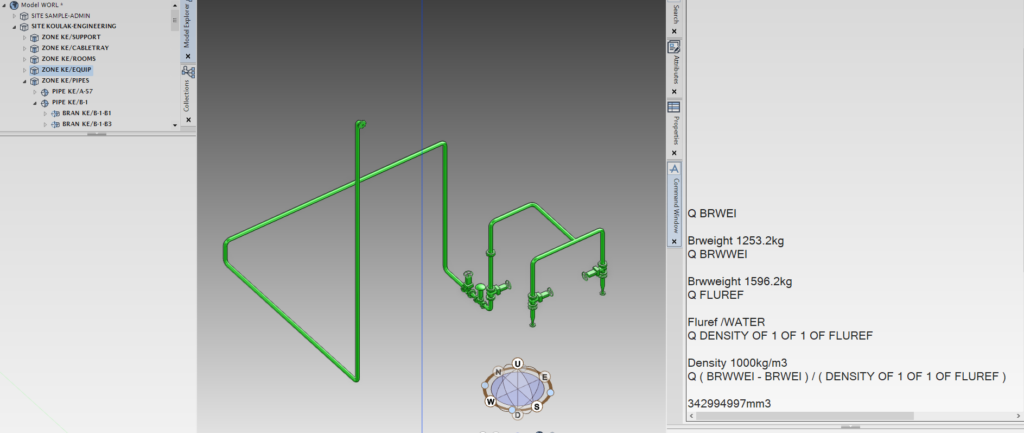
Task: Click the Collections panel icon
Action: click(x=188, y=72)
